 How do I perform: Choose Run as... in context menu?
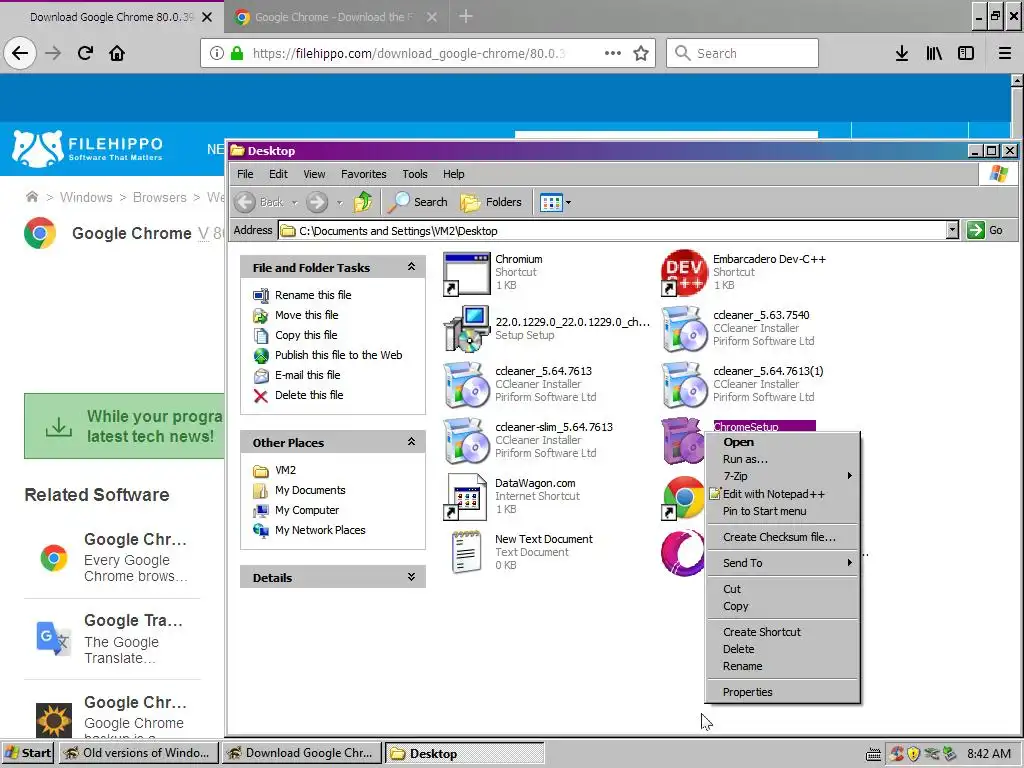[782, 459]
